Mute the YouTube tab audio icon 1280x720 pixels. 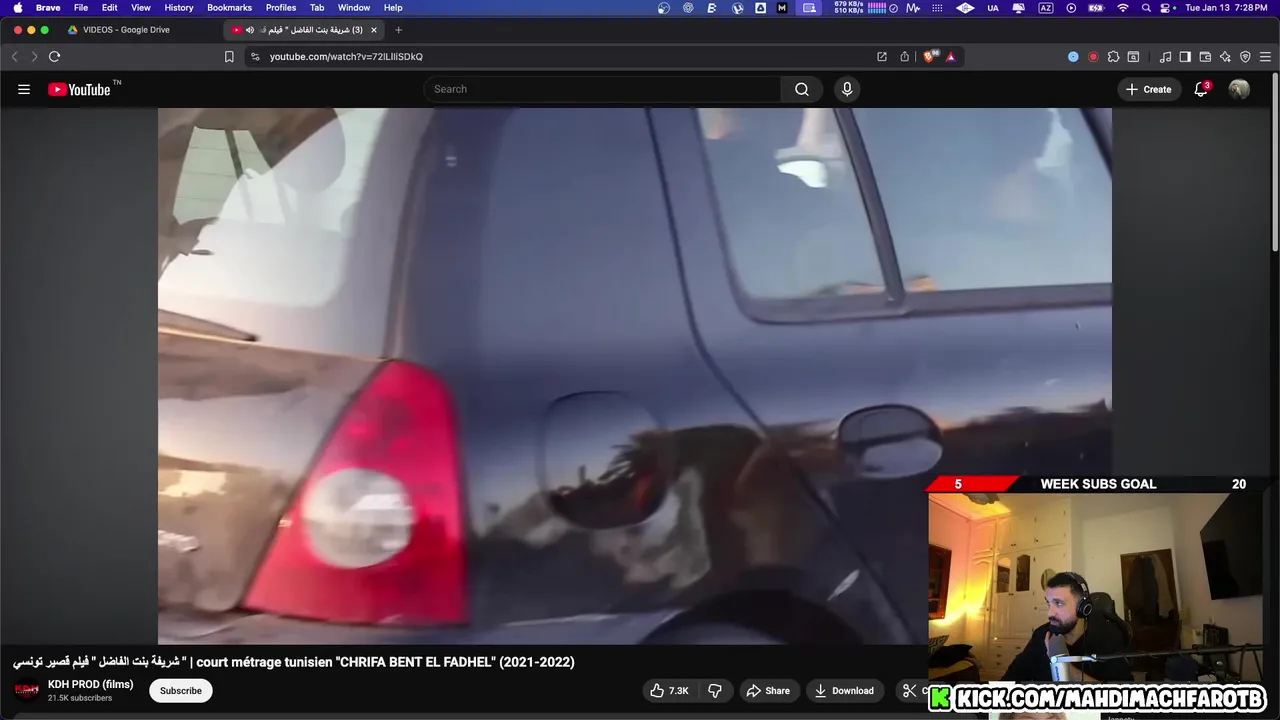(249, 30)
